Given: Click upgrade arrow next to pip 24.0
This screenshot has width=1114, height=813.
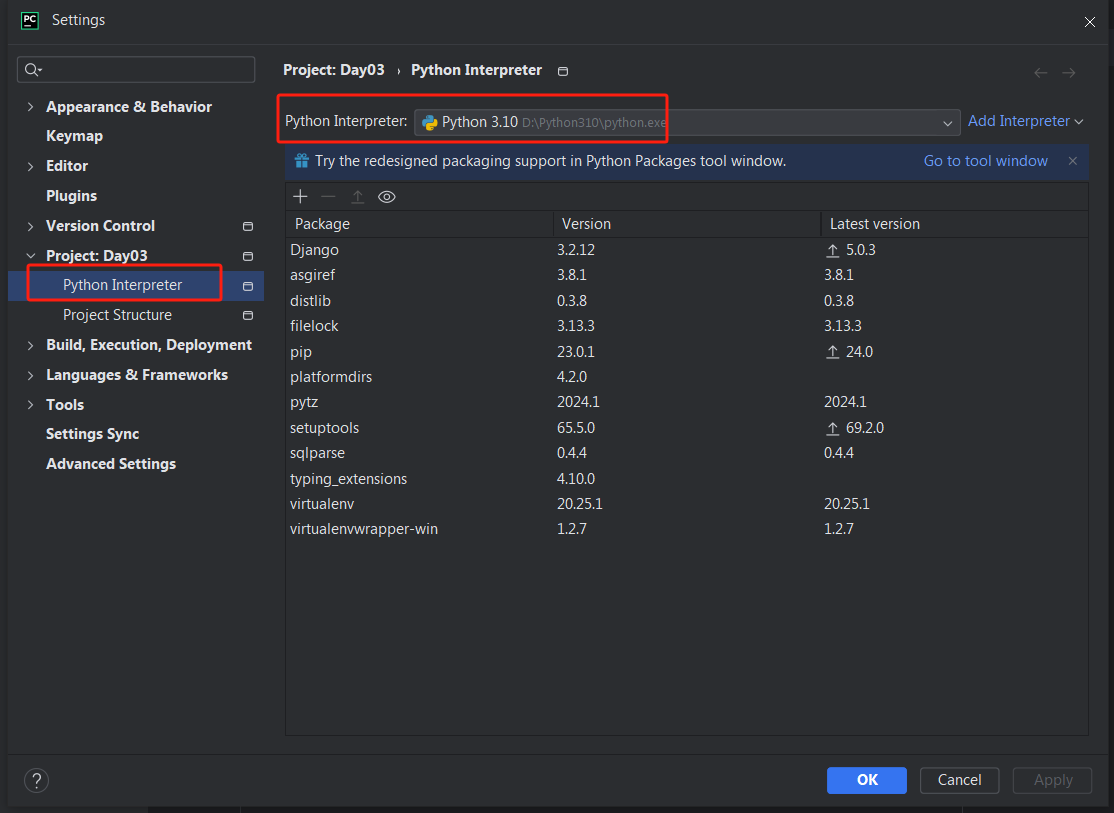Looking at the screenshot, I should tap(833, 352).
